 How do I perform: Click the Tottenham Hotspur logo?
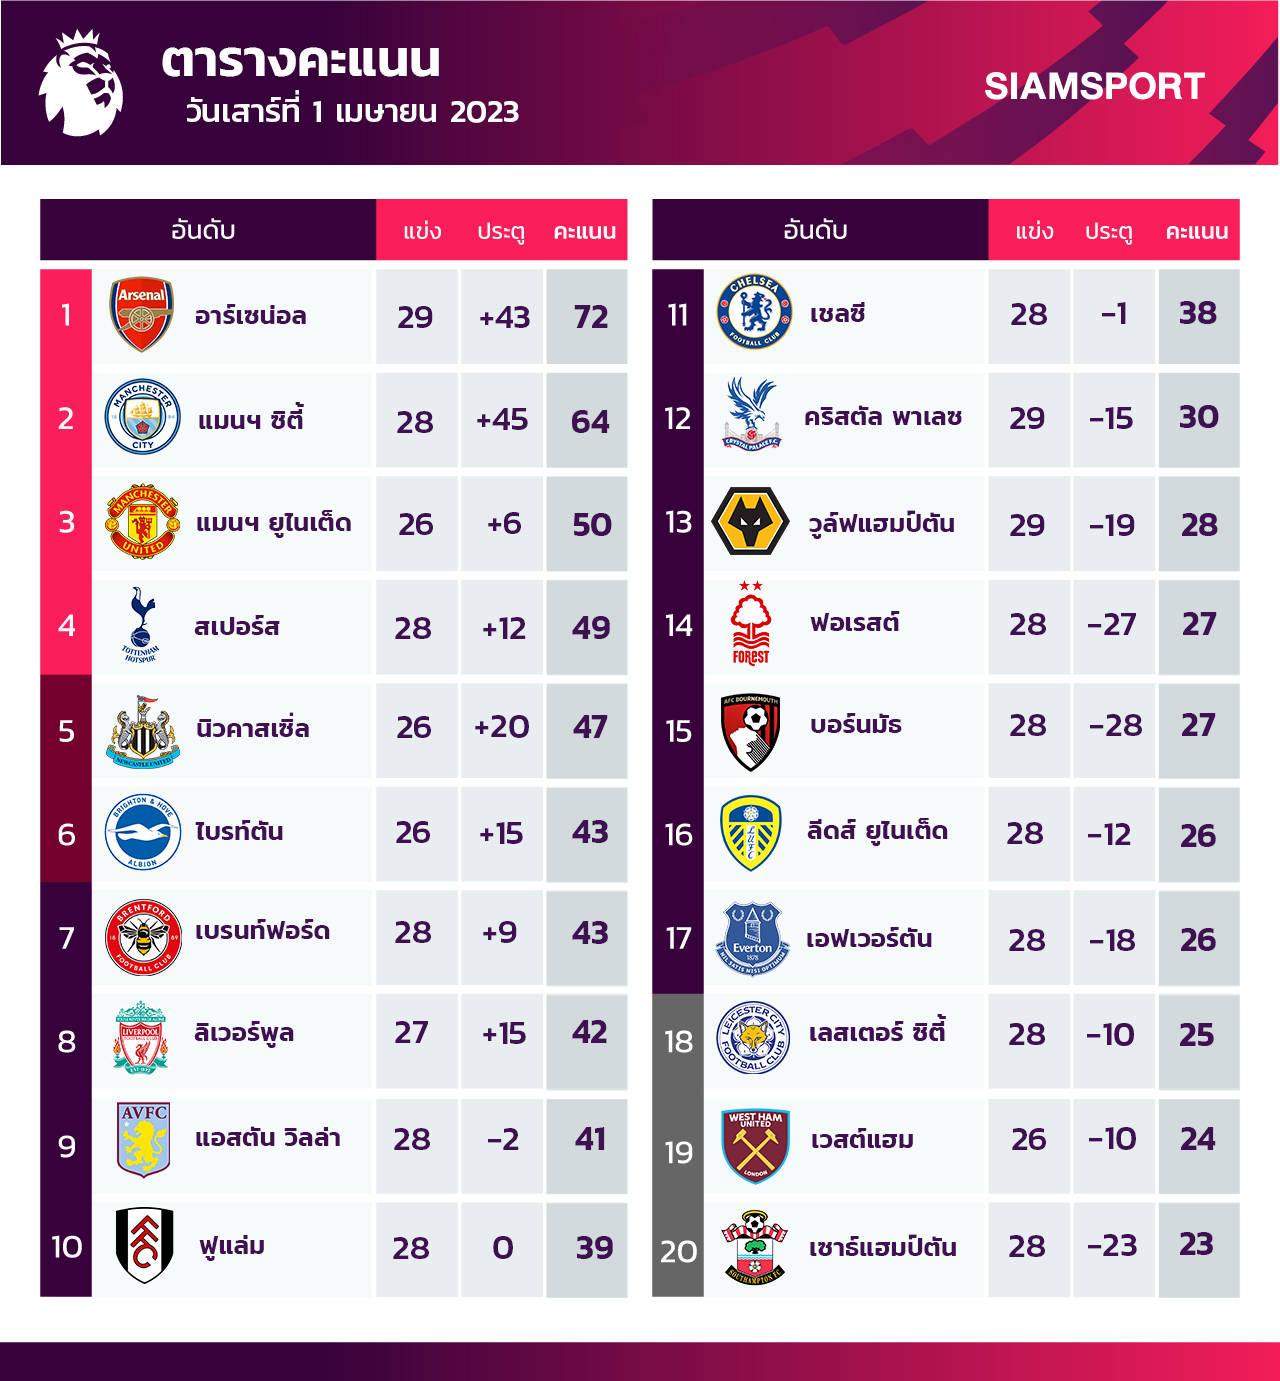point(141,626)
